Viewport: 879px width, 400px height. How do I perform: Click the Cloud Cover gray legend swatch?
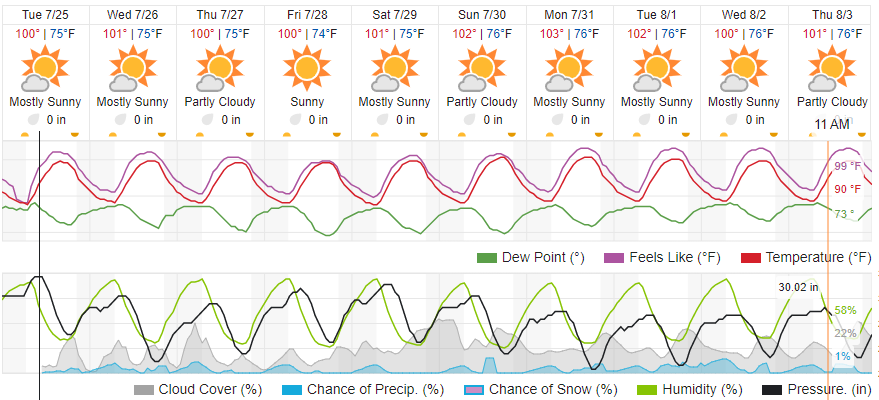click(144, 388)
